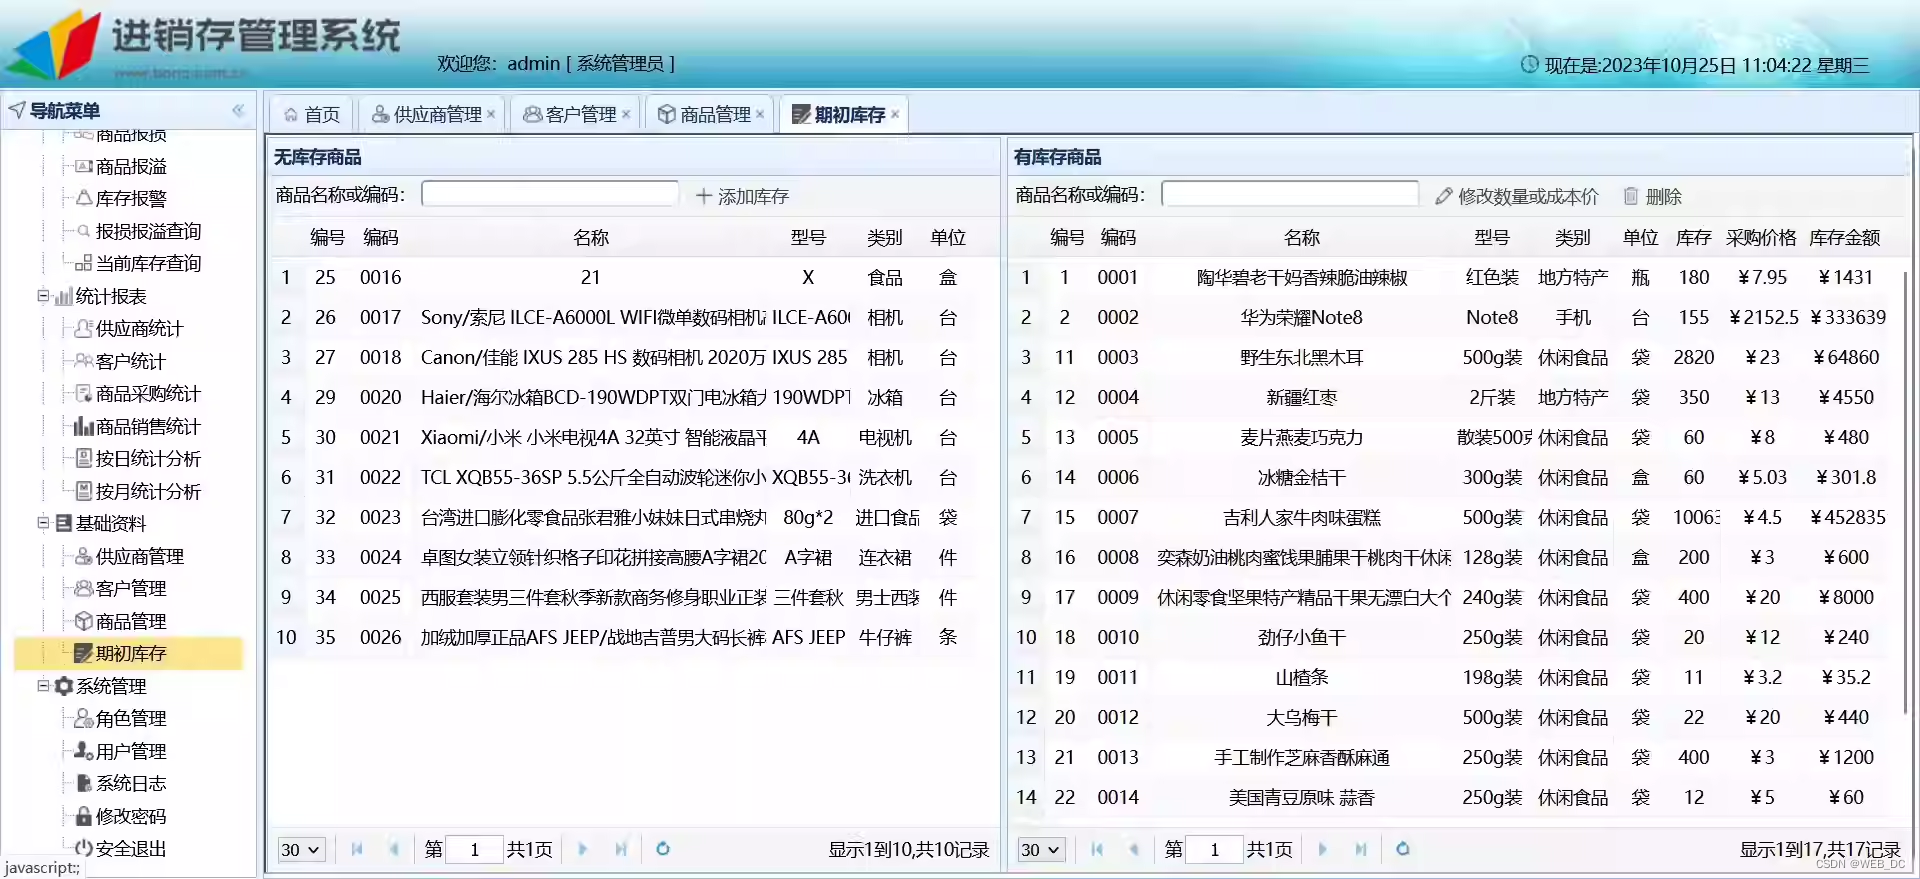Click 修改数量或成本价 button
Screen dimensions: 1920x879
(1516, 196)
